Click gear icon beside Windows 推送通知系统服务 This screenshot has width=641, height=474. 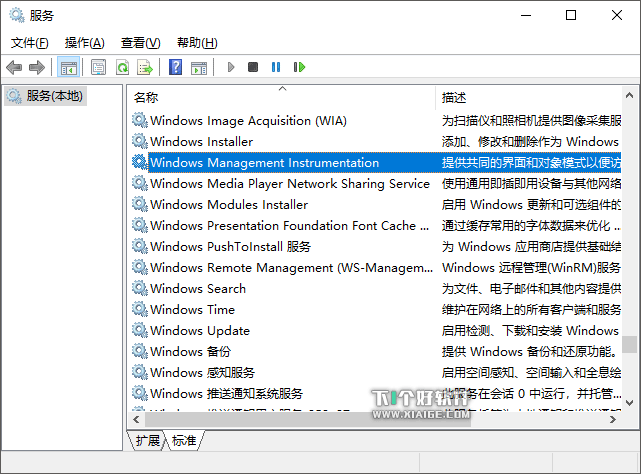pyautogui.click(x=140, y=393)
